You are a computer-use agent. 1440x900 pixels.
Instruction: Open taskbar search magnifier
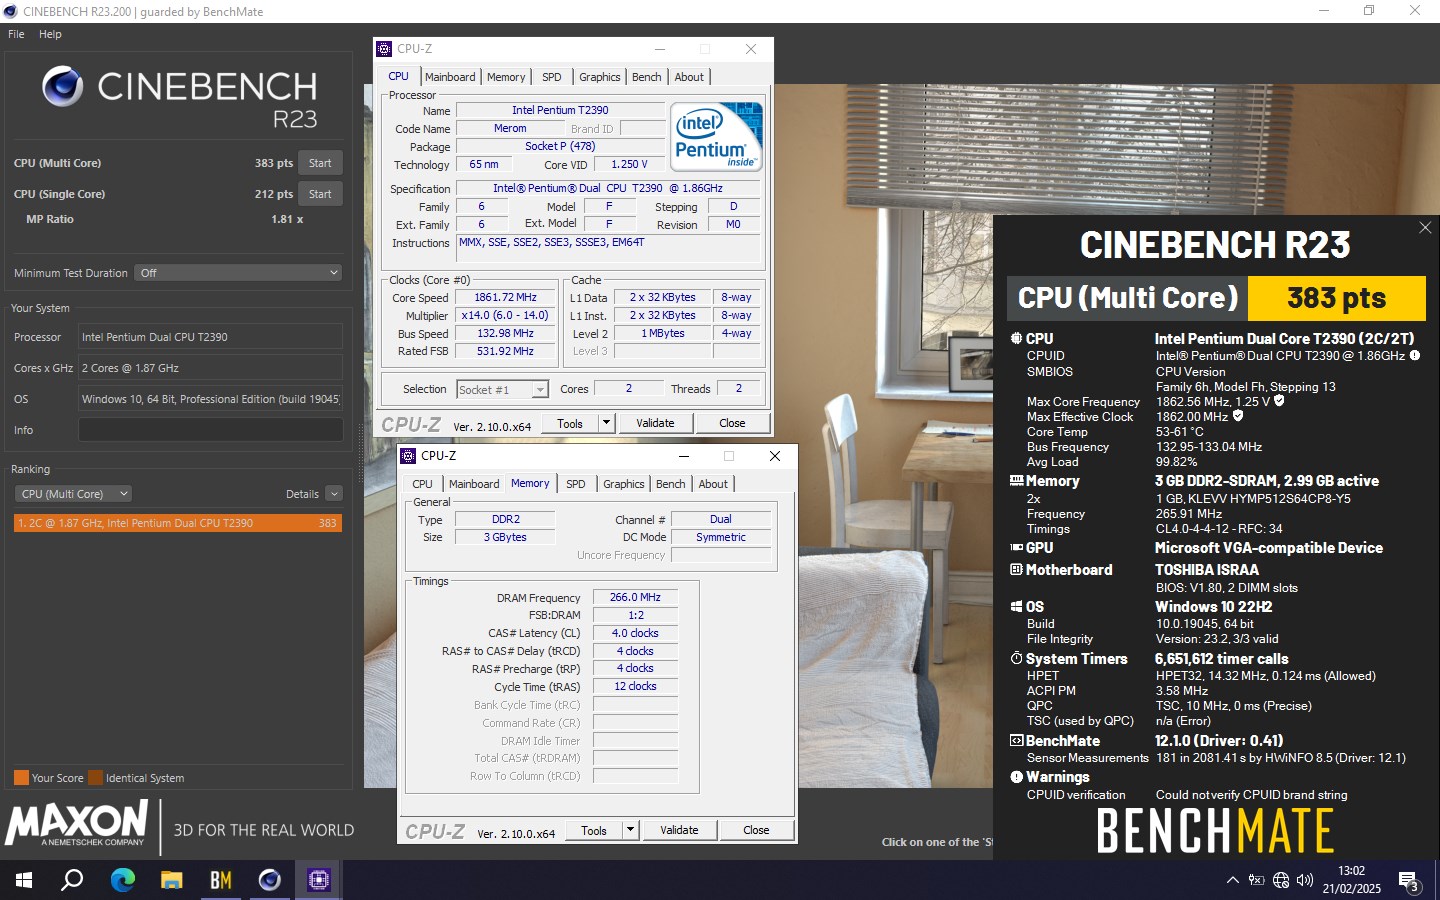coord(72,880)
